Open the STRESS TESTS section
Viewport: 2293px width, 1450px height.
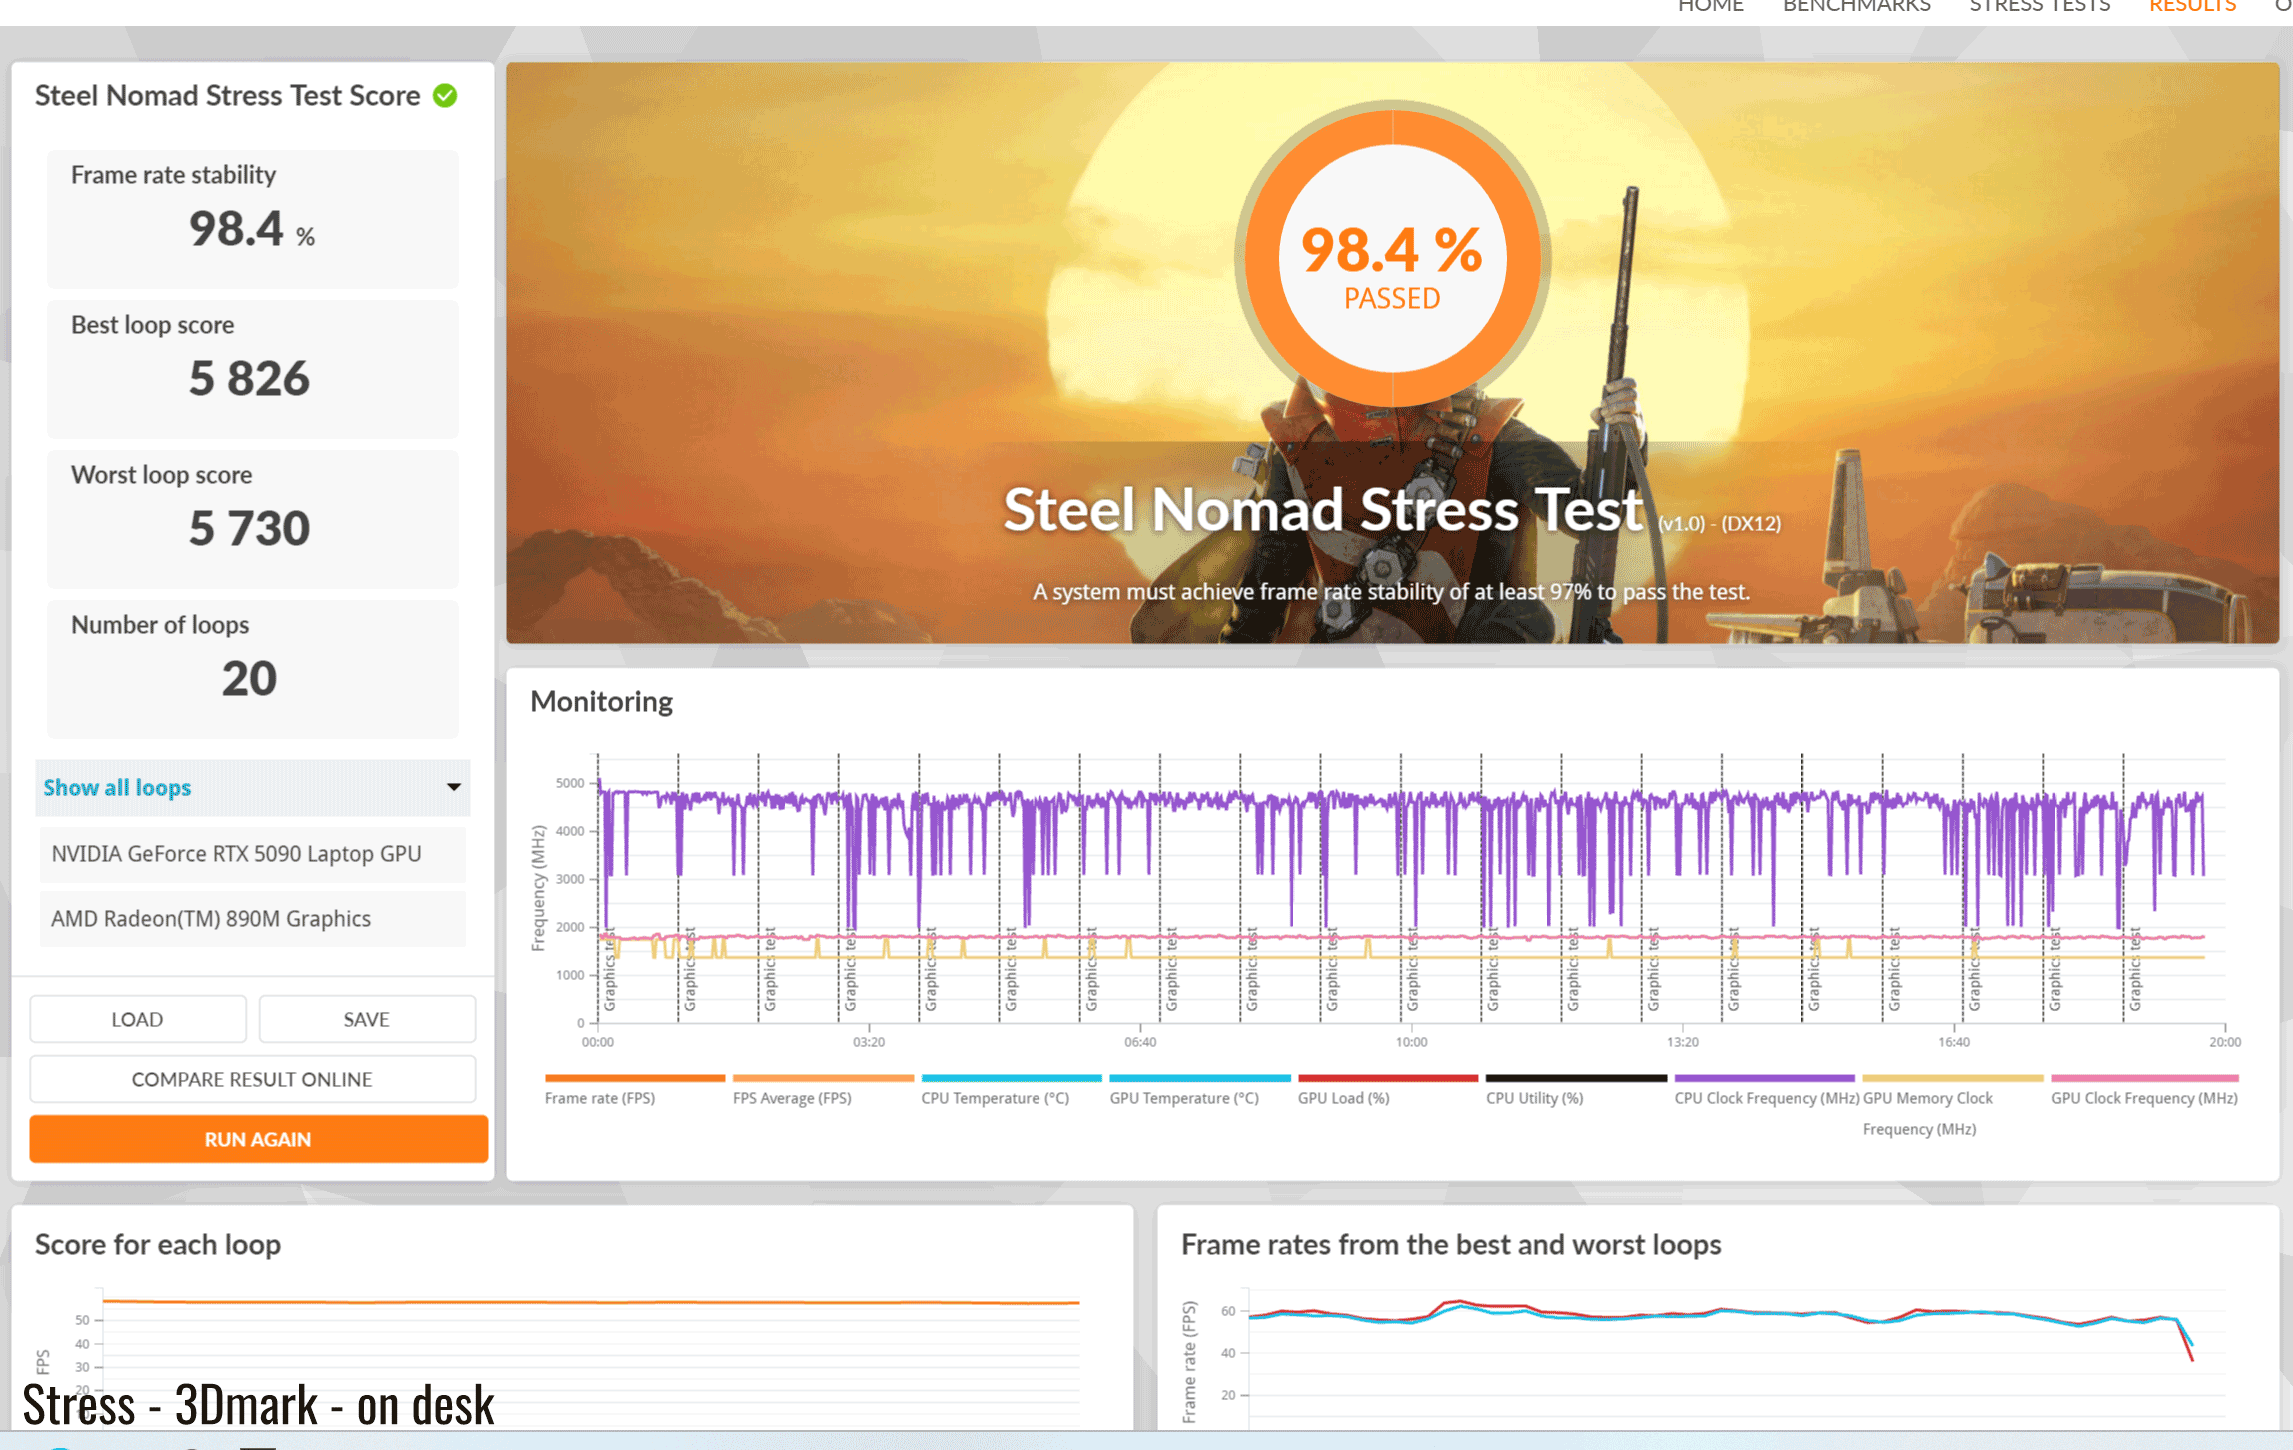point(2039,6)
